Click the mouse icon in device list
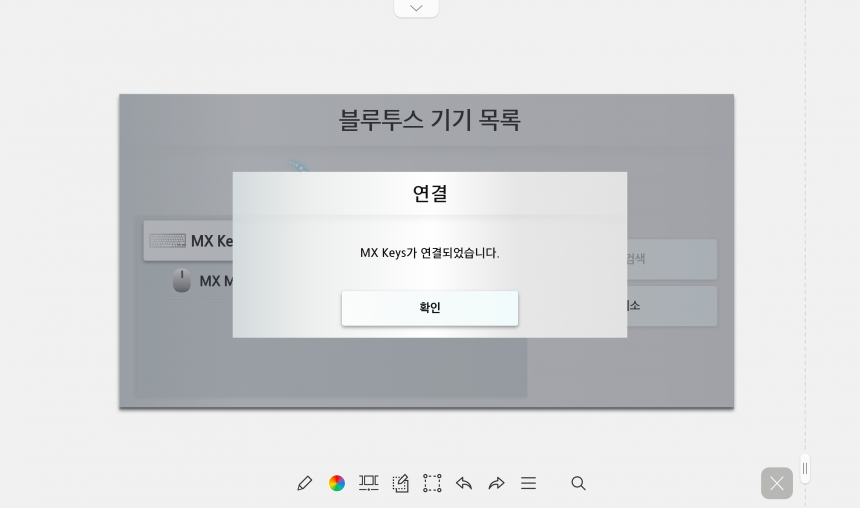Viewport: 860px width, 508px height. (182, 280)
